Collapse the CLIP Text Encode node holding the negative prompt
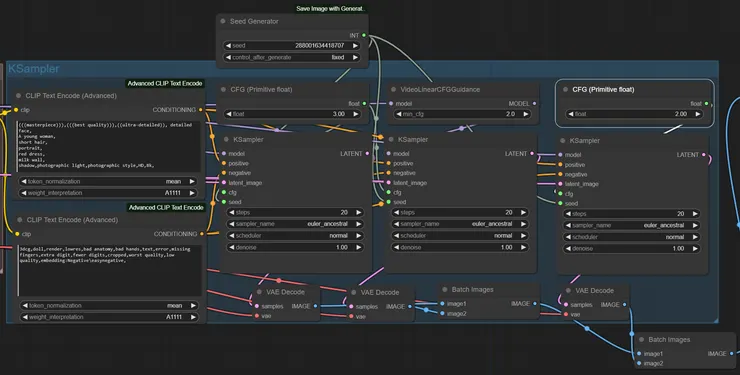 [x=19, y=220]
